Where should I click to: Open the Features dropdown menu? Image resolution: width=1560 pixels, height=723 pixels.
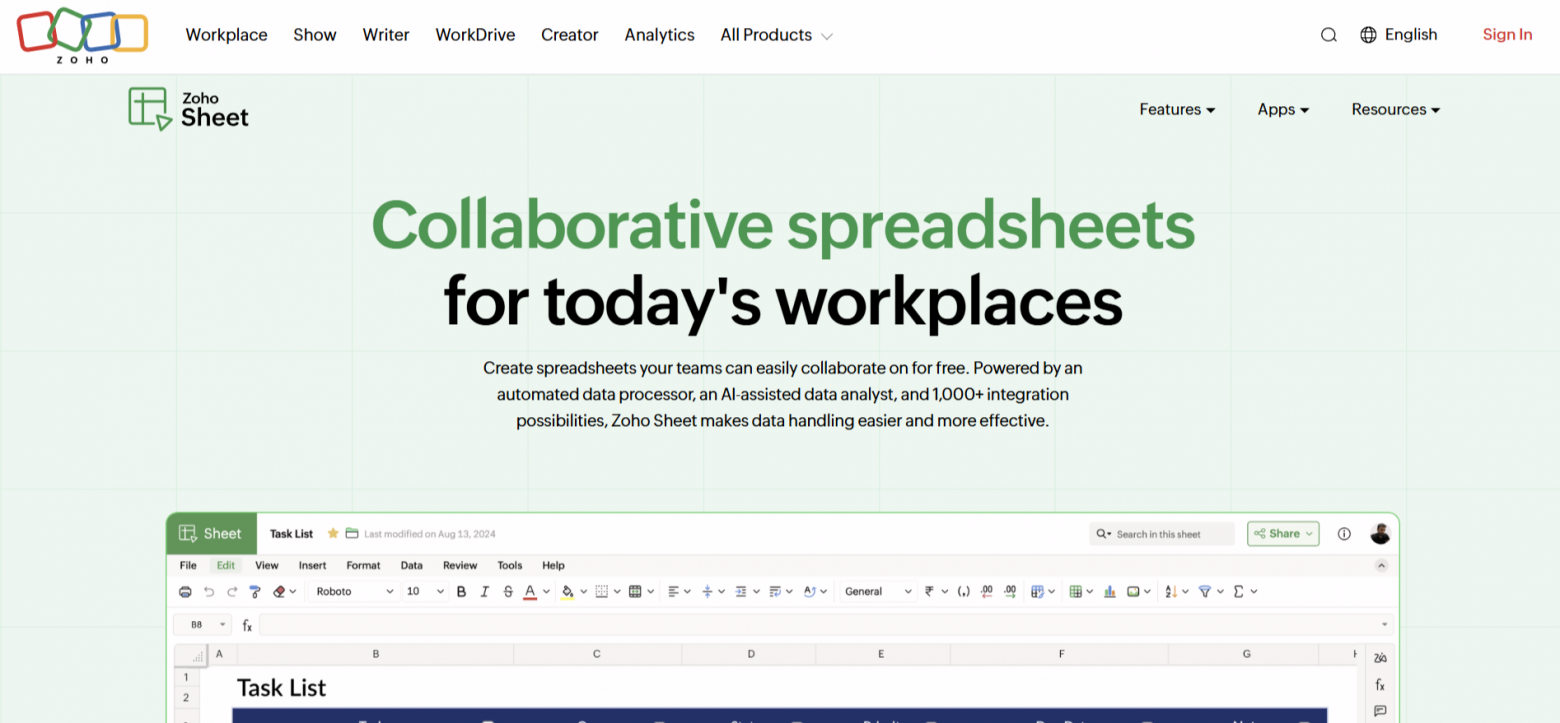tap(1177, 110)
